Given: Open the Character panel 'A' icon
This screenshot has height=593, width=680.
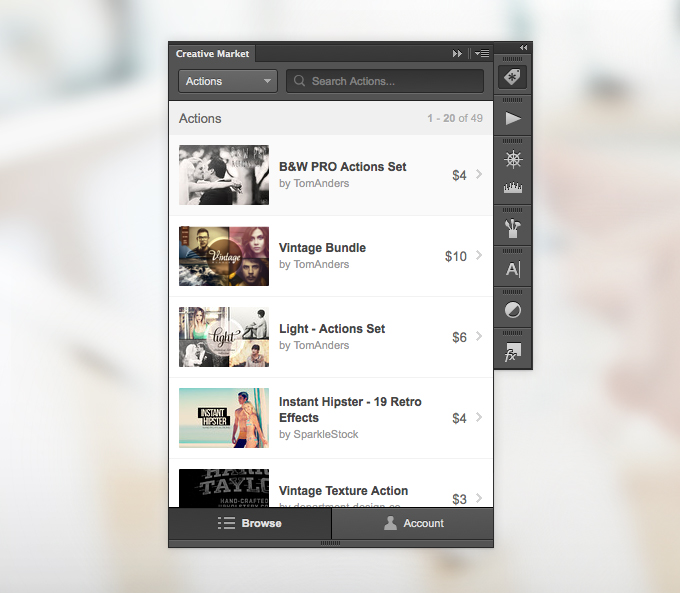Looking at the screenshot, I should (x=513, y=269).
